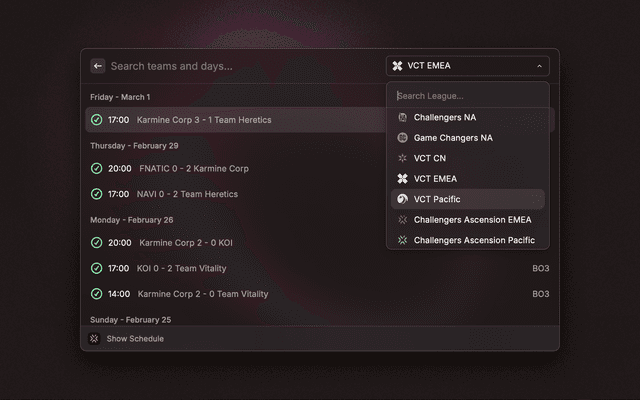Viewport: 640px width, 400px height.
Task: Focus the Search League input field
Action: coord(467,96)
